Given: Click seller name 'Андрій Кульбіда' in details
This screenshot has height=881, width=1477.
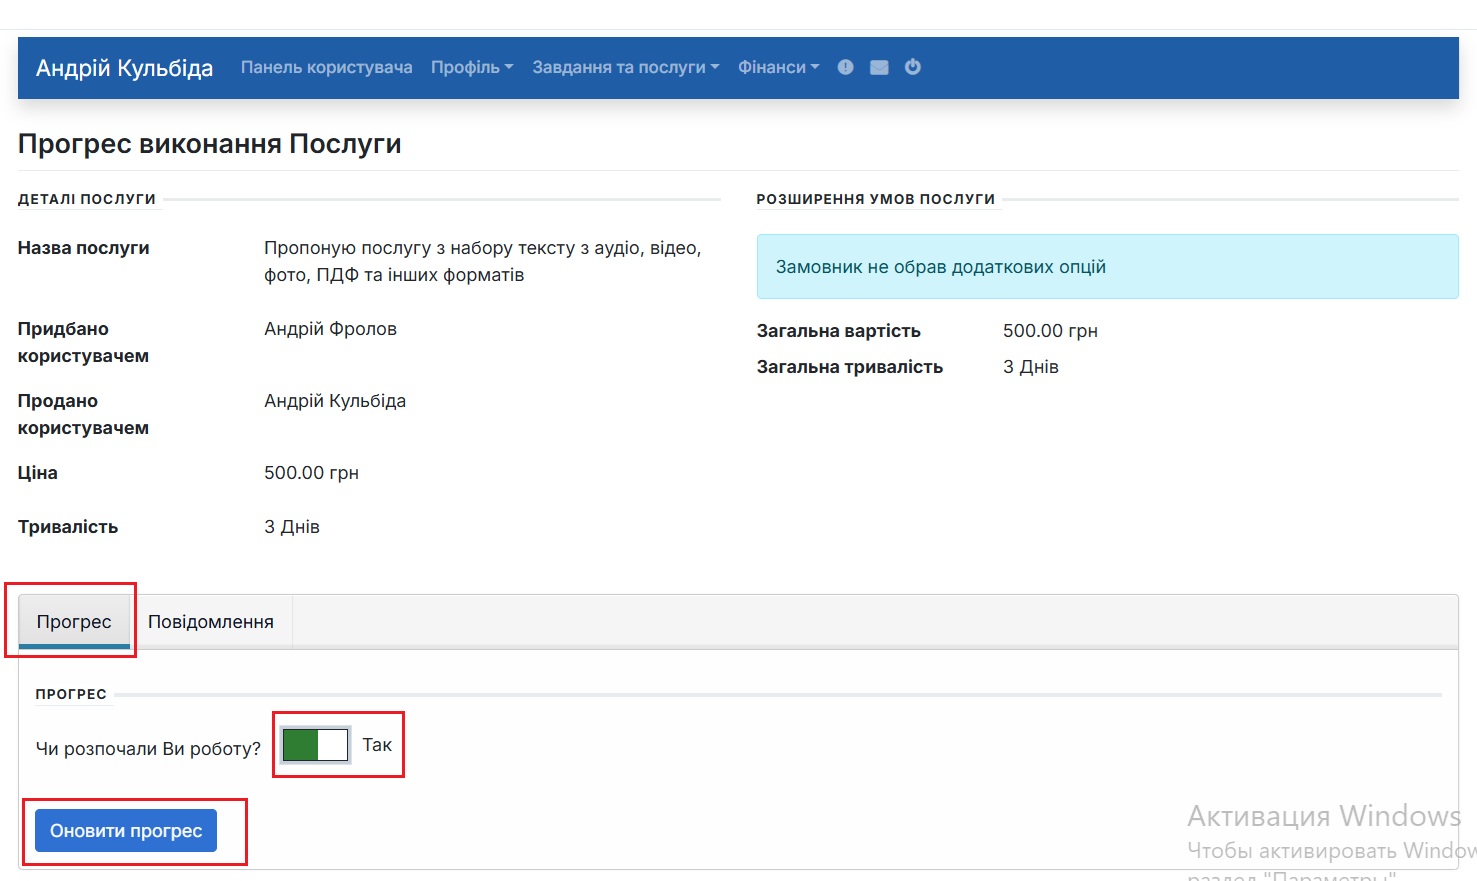Looking at the screenshot, I should (335, 400).
